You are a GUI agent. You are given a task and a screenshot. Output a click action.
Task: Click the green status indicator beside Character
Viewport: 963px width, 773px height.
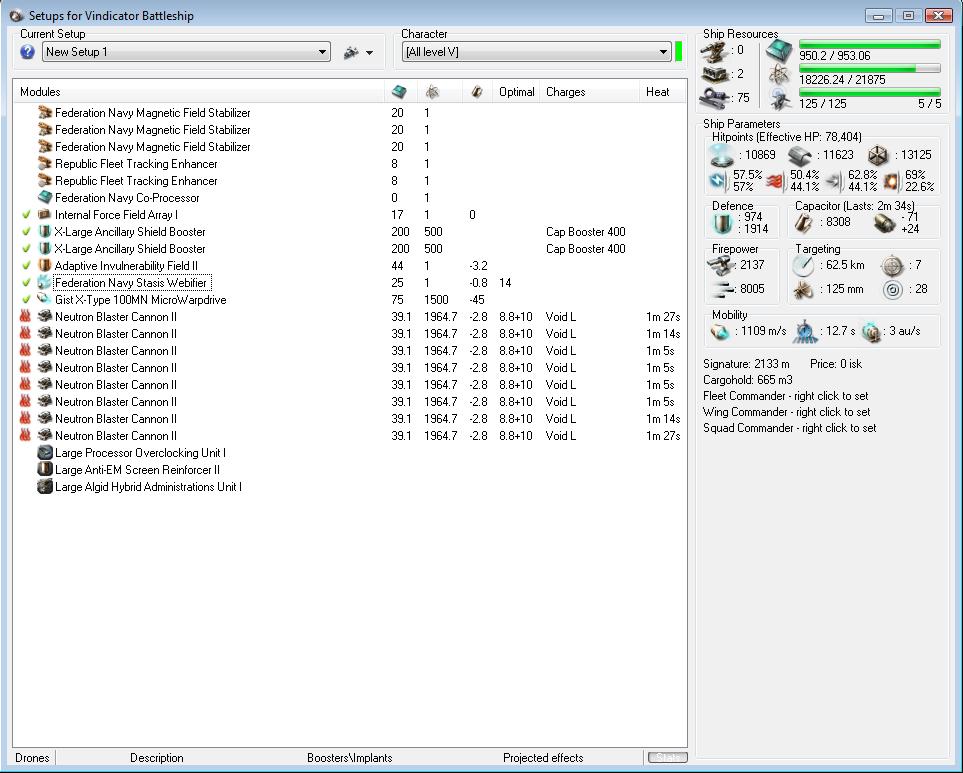(679, 52)
